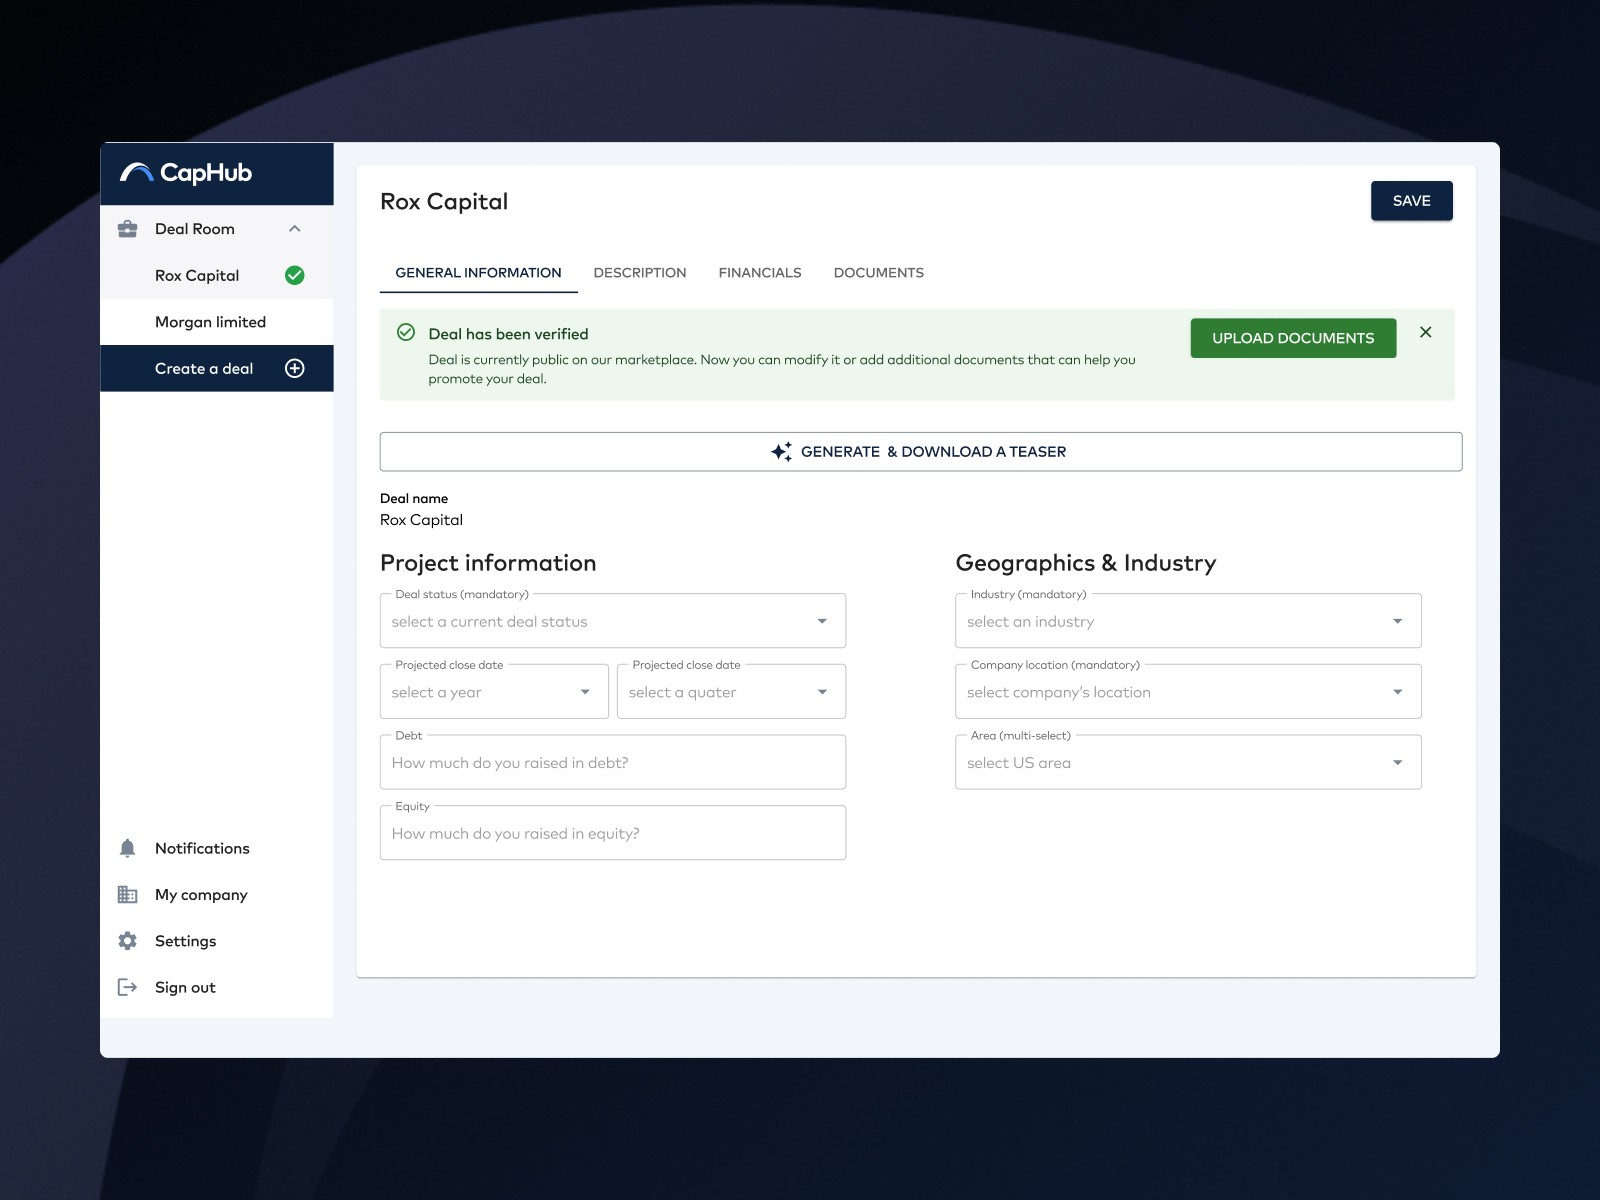The image size is (1600, 1200).
Task: Click the Deal name value Rox Capital
Action: point(421,520)
